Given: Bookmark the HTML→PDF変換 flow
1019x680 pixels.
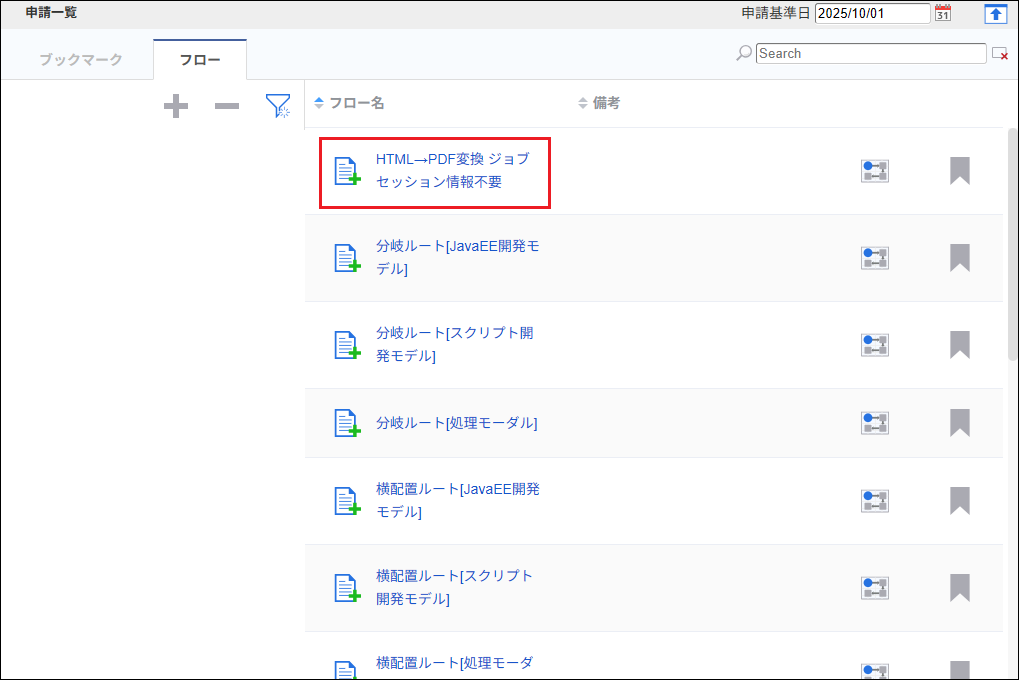Looking at the screenshot, I should (960, 171).
